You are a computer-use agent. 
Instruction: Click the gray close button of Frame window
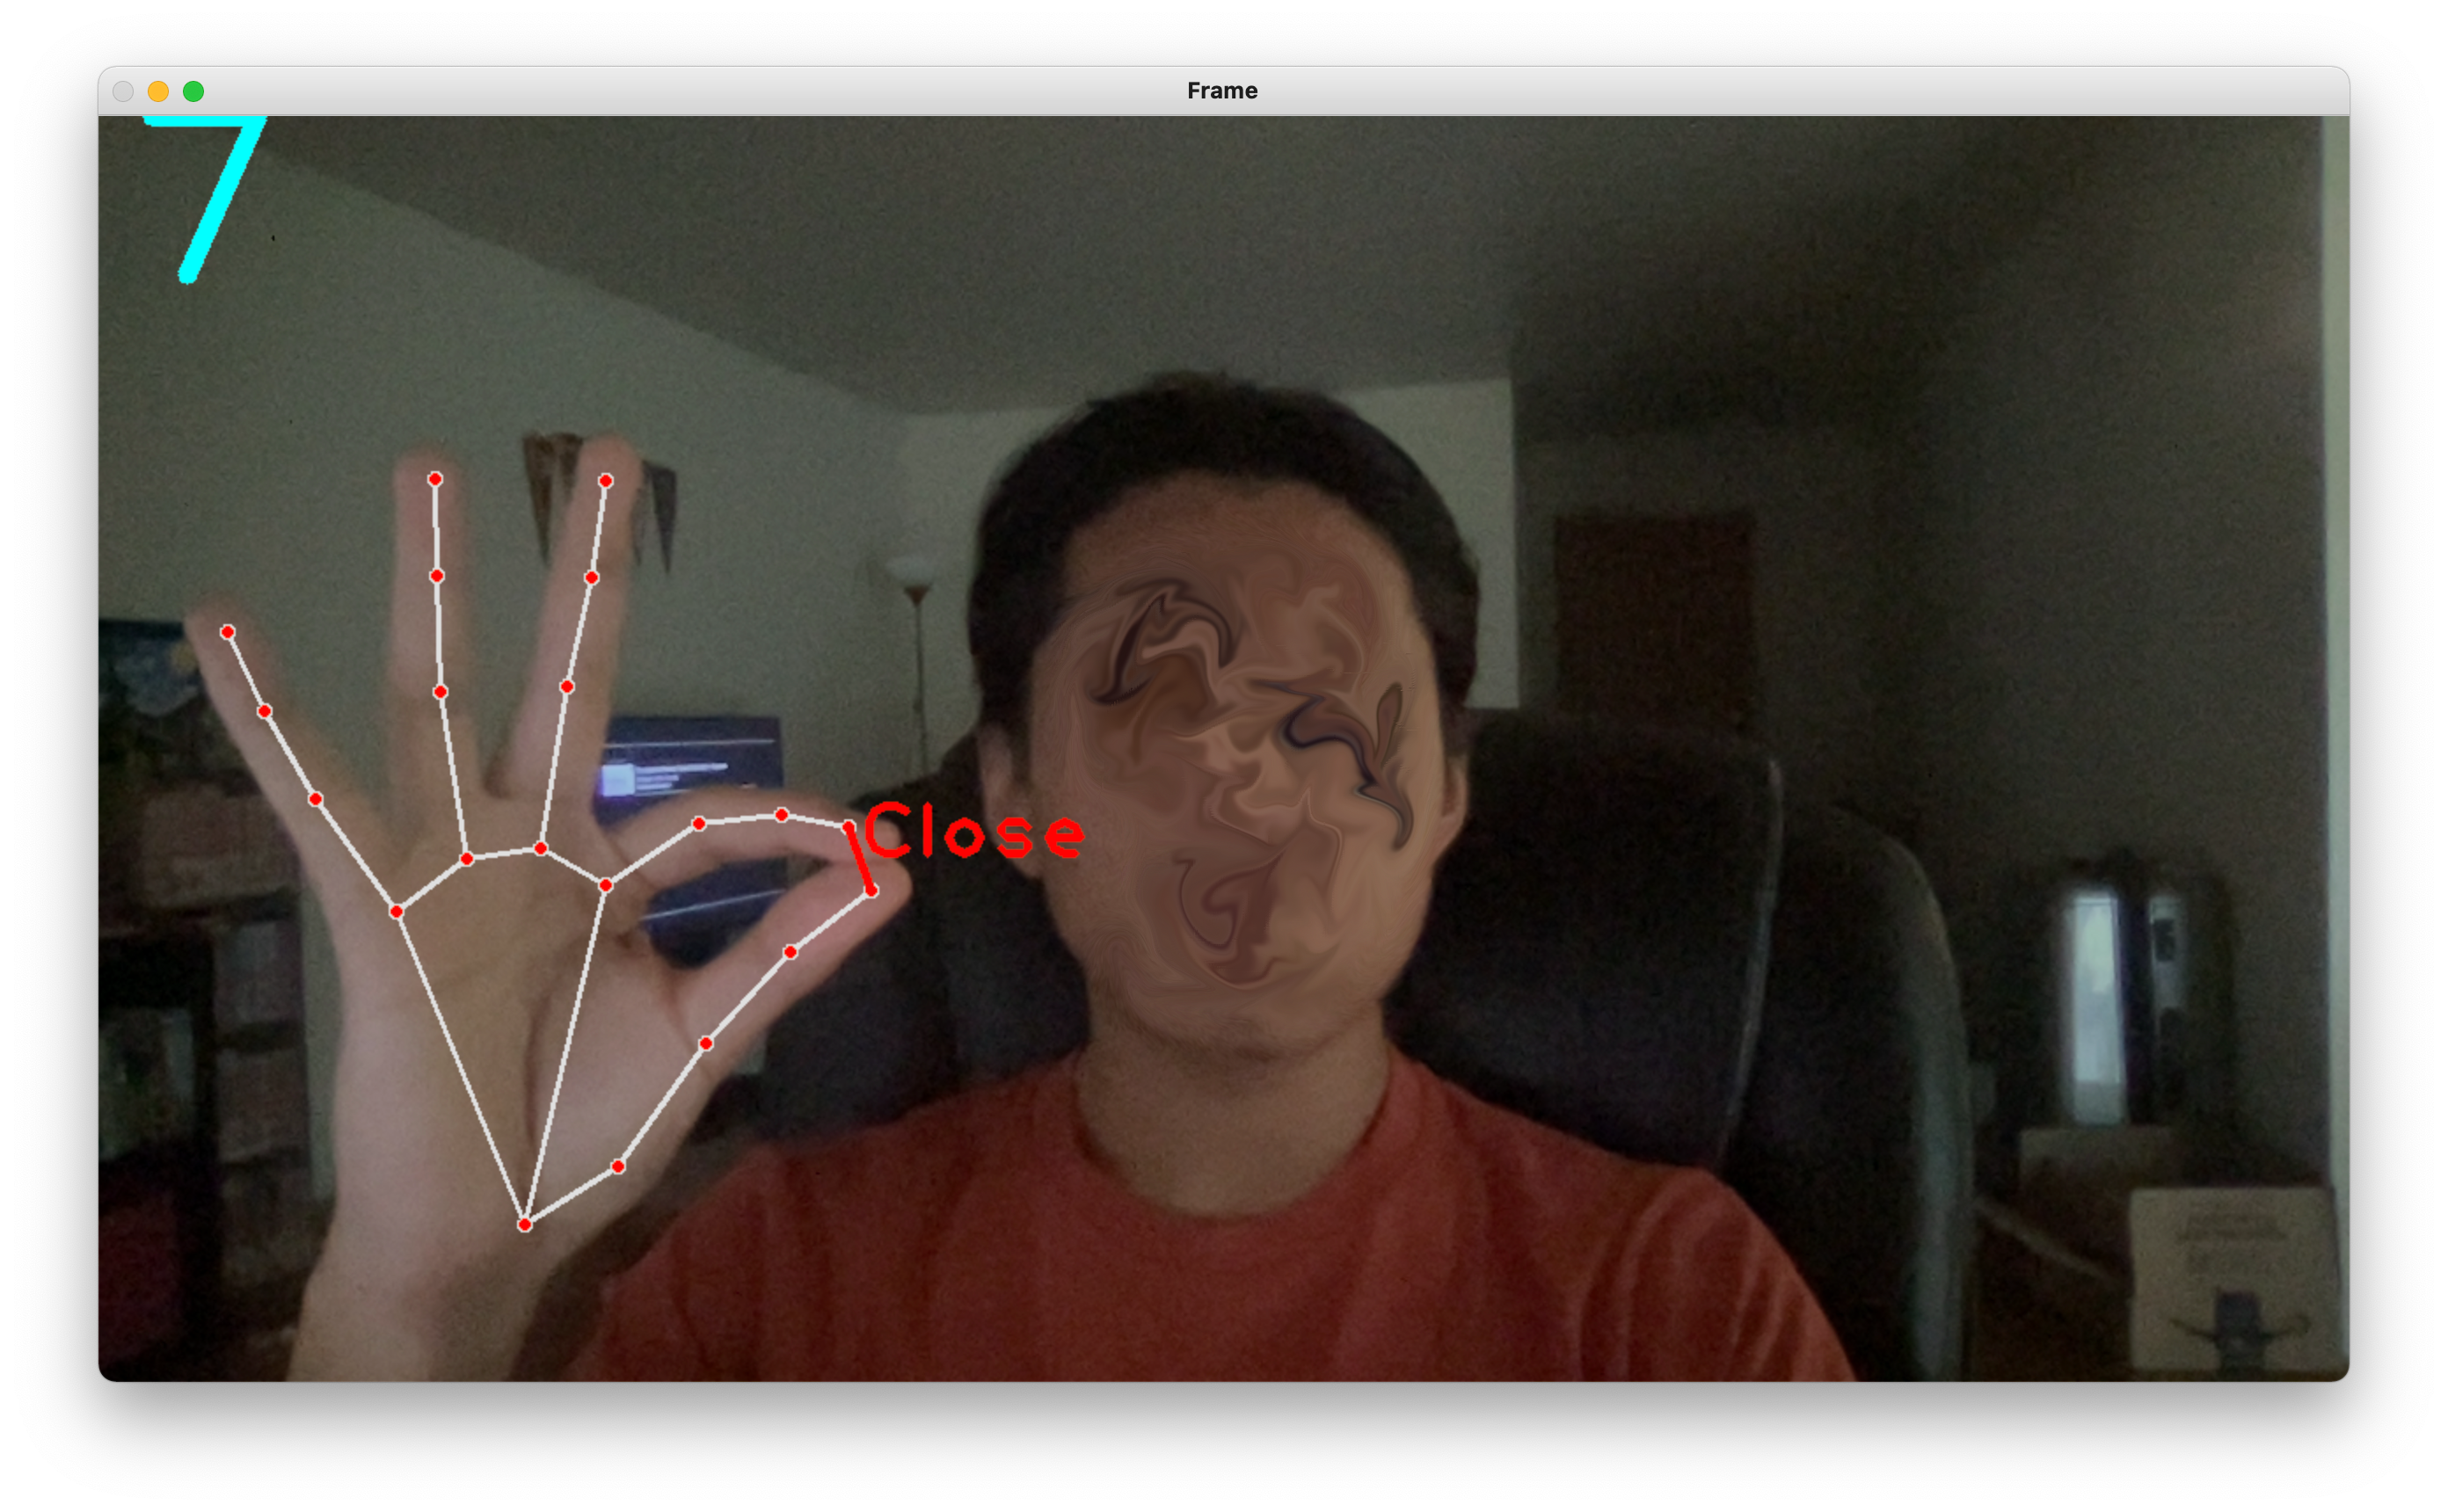click(x=123, y=91)
